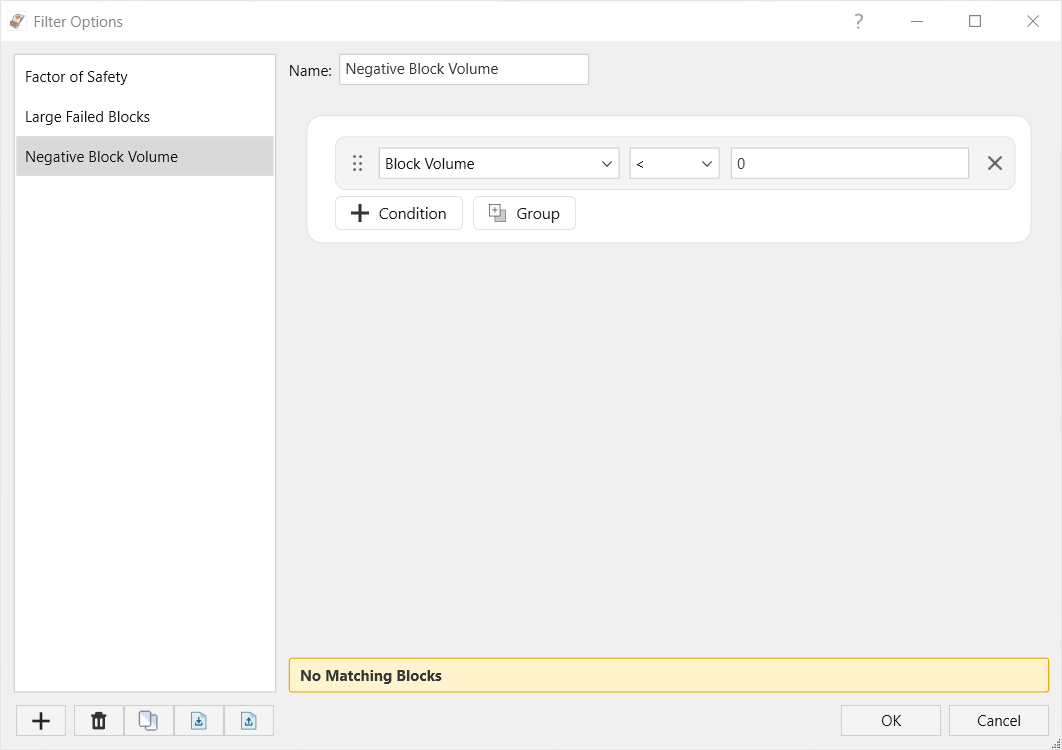Open help via question mark icon
The image size is (1062, 750).
click(859, 22)
